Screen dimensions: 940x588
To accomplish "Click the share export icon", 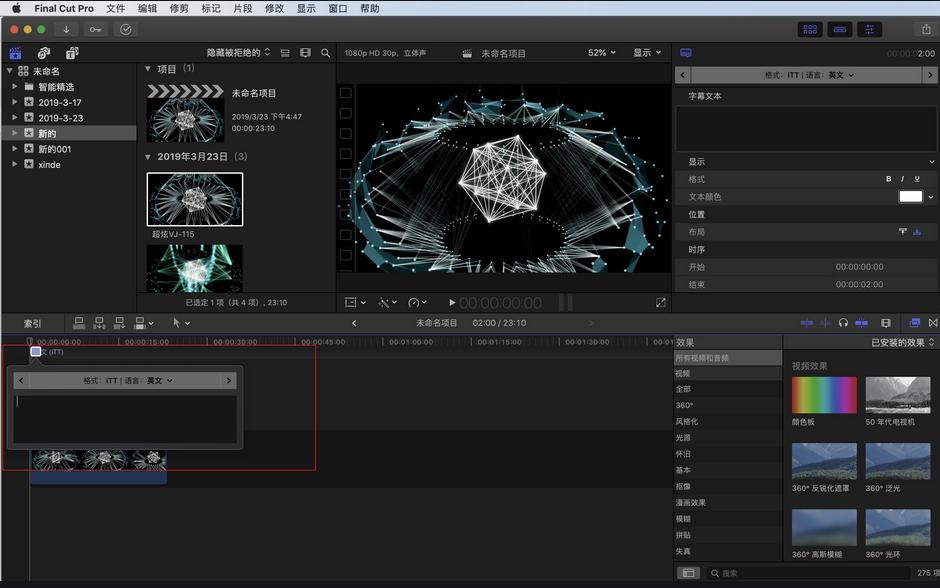I will (x=925, y=30).
